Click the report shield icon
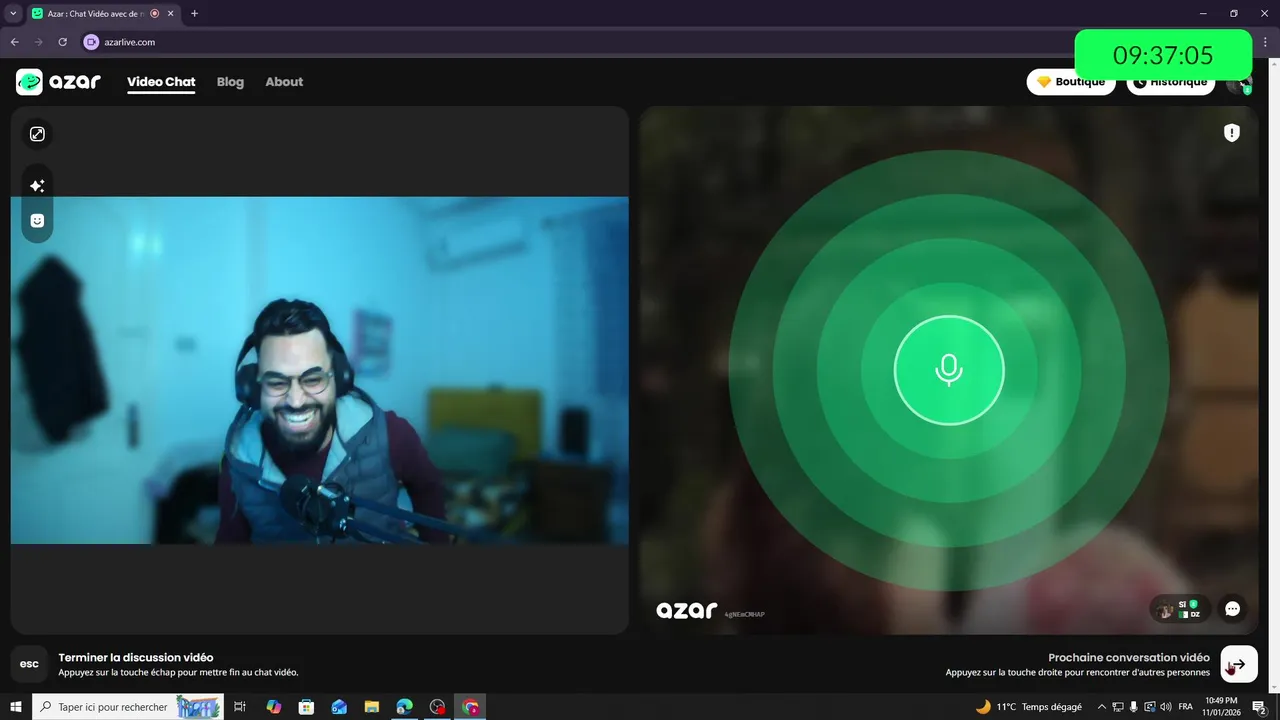Viewport: 1280px width, 720px height. click(1232, 133)
